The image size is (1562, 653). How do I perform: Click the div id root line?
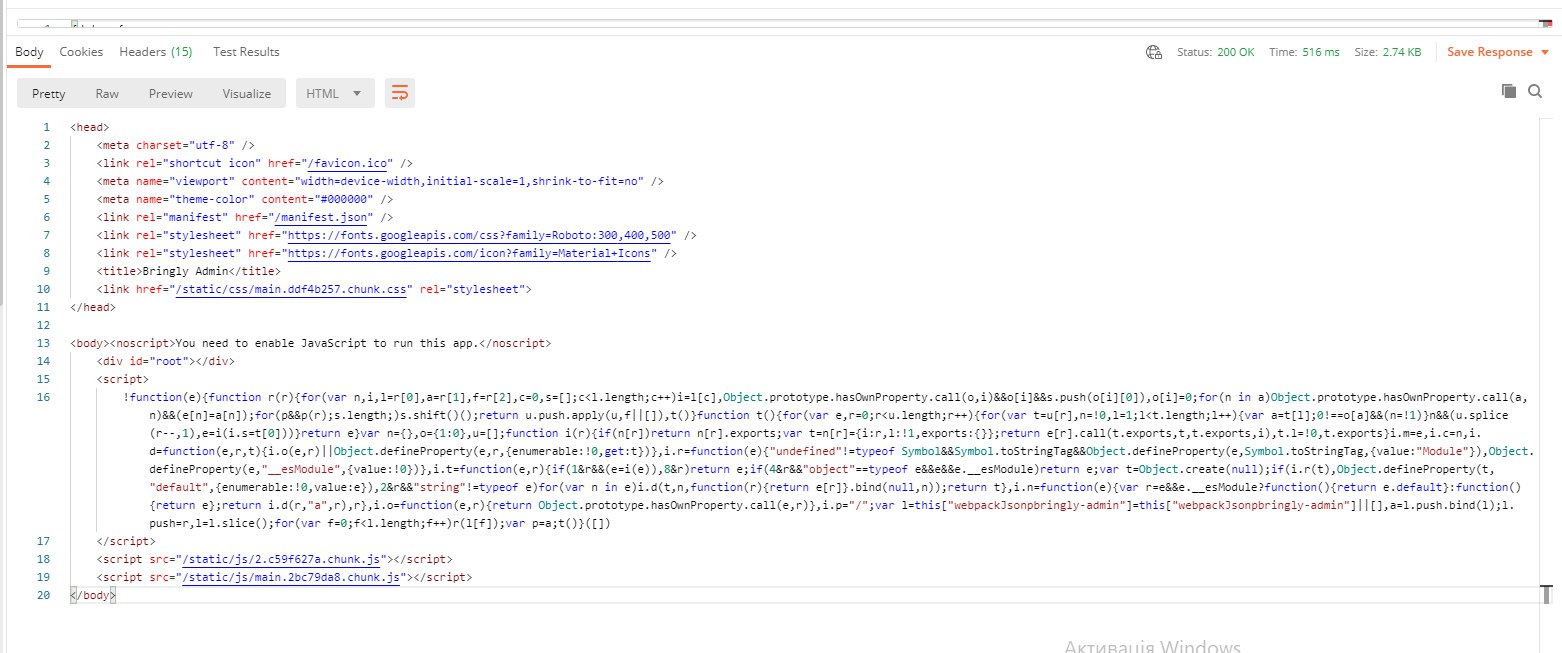[x=165, y=361]
